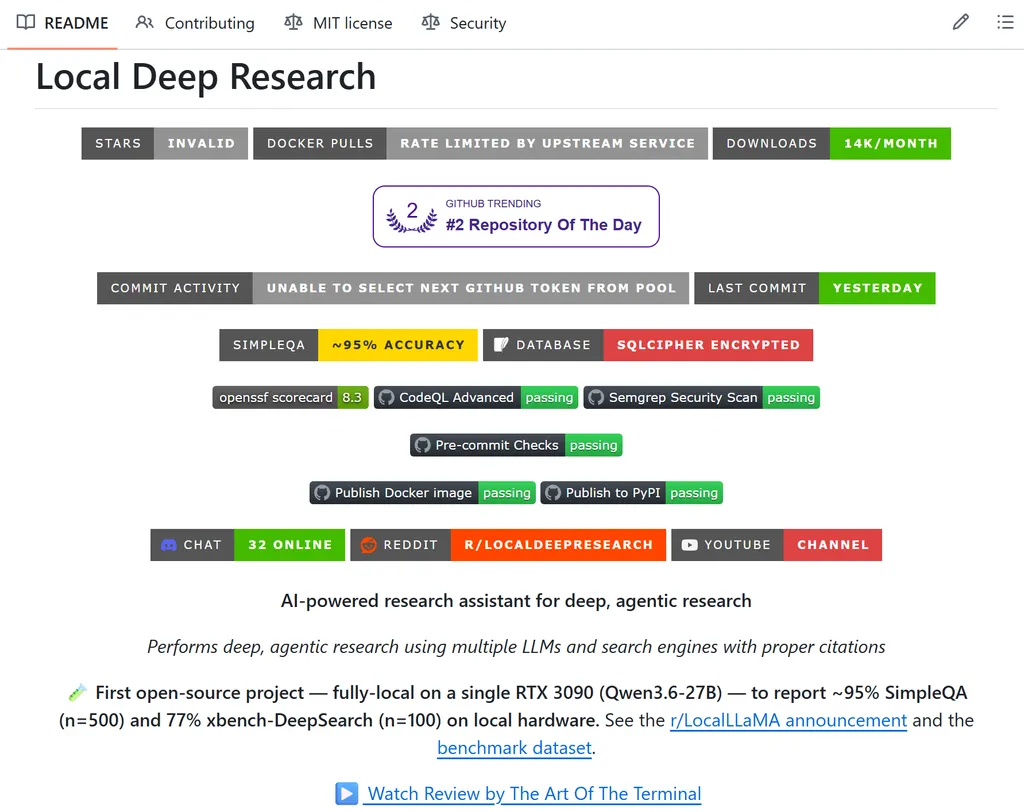Click the Commit Activity badge
The image size is (1024, 812).
point(392,288)
